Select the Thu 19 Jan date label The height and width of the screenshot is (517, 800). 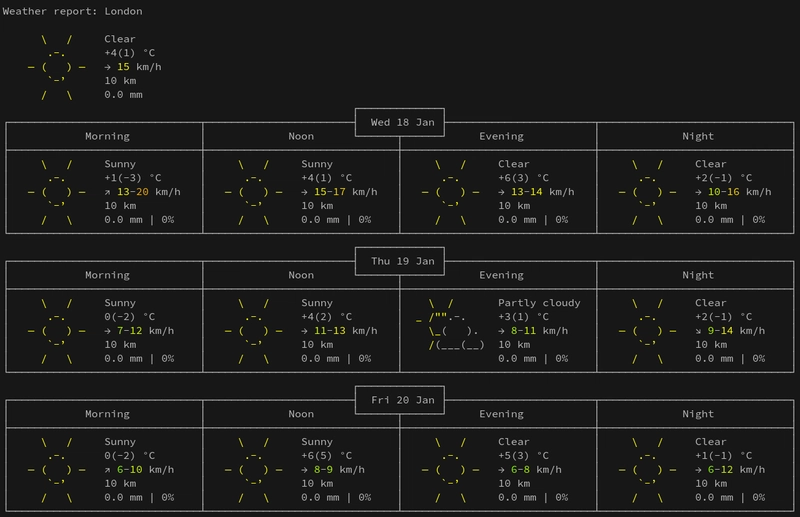(402, 261)
